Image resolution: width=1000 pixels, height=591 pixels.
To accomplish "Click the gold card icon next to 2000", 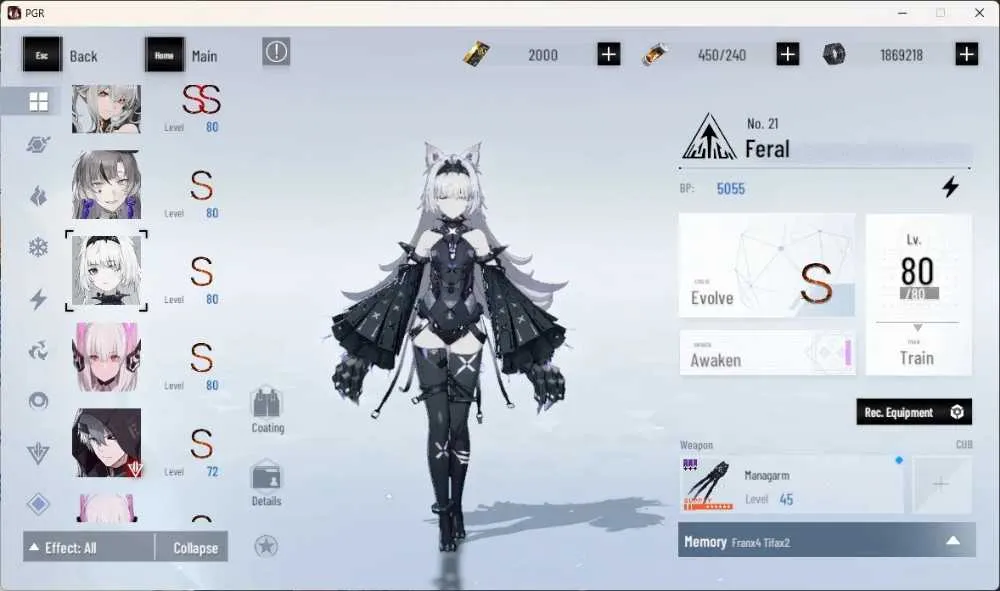I will coord(476,54).
